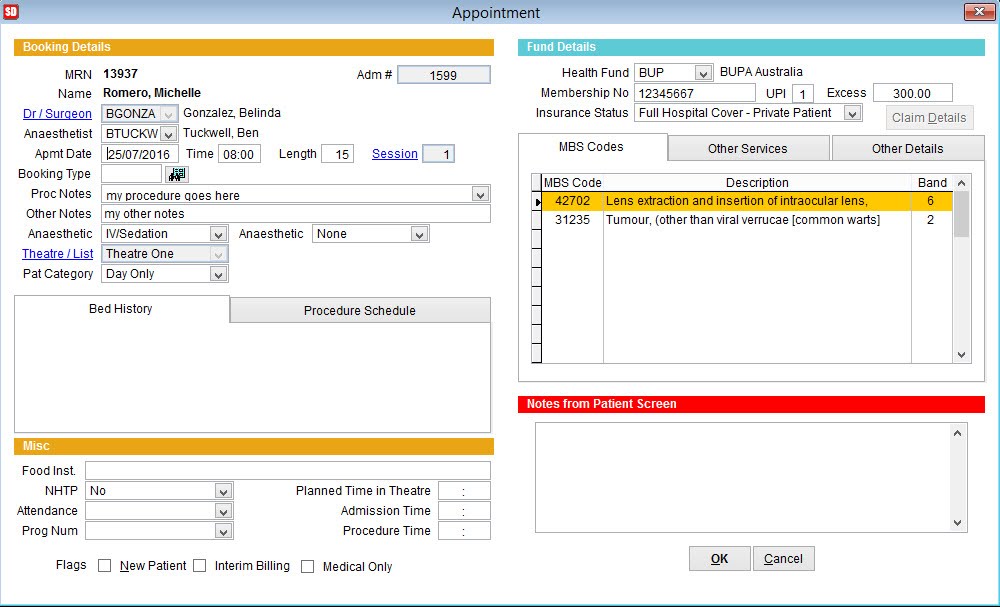
Task: Open the Attendance dropdown
Action: point(223,511)
